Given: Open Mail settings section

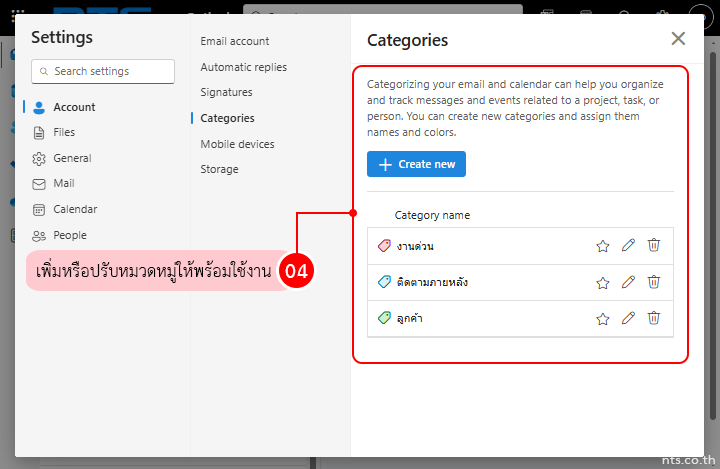Looking at the screenshot, I should [64, 184].
